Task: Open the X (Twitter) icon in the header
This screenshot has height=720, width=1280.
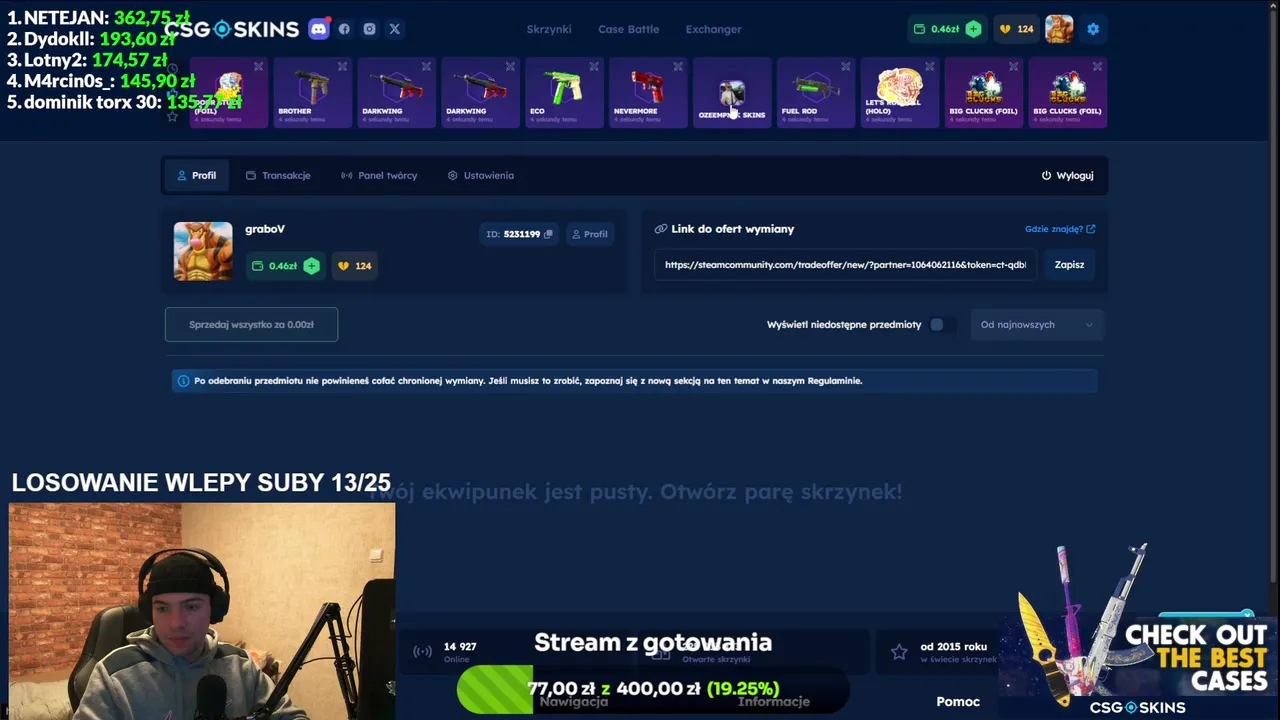Action: pyautogui.click(x=394, y=29)
